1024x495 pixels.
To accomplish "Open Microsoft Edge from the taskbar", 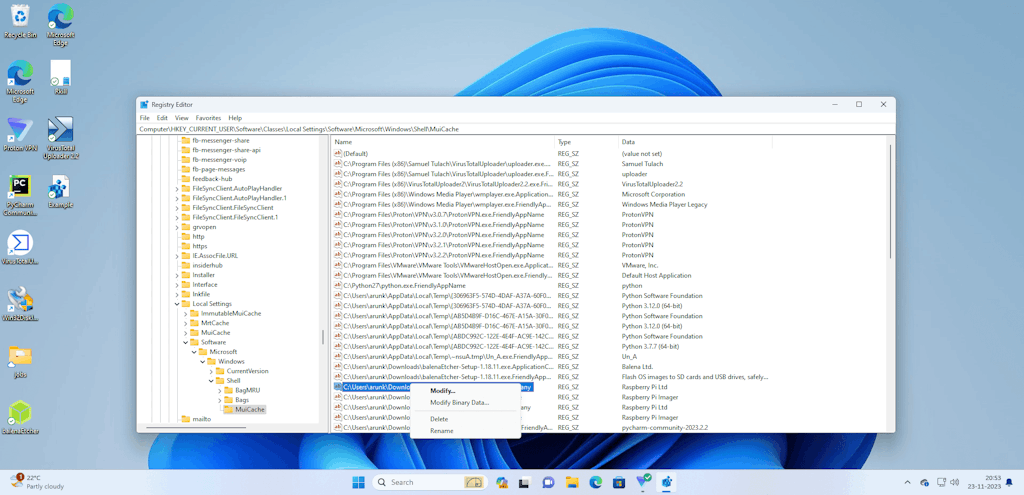I will click(596, 482).
